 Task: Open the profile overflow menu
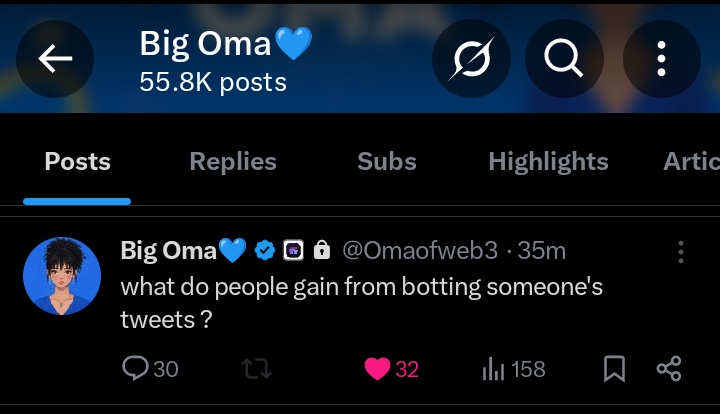coord(661,60)
